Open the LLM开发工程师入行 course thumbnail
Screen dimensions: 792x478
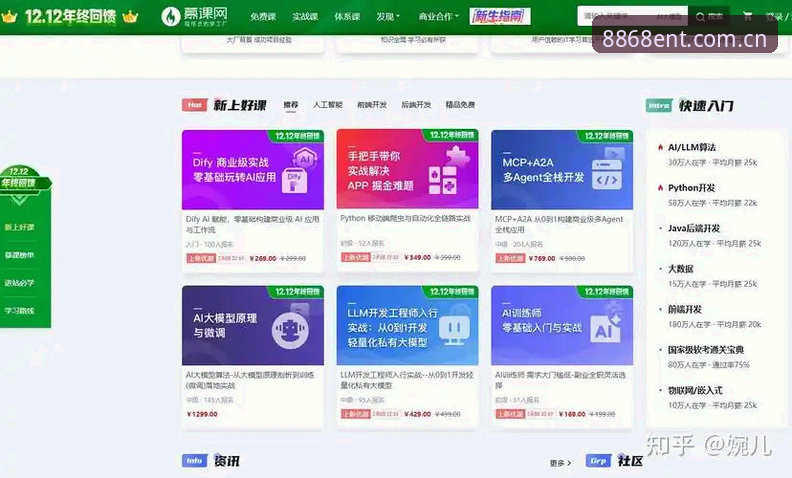407,325
